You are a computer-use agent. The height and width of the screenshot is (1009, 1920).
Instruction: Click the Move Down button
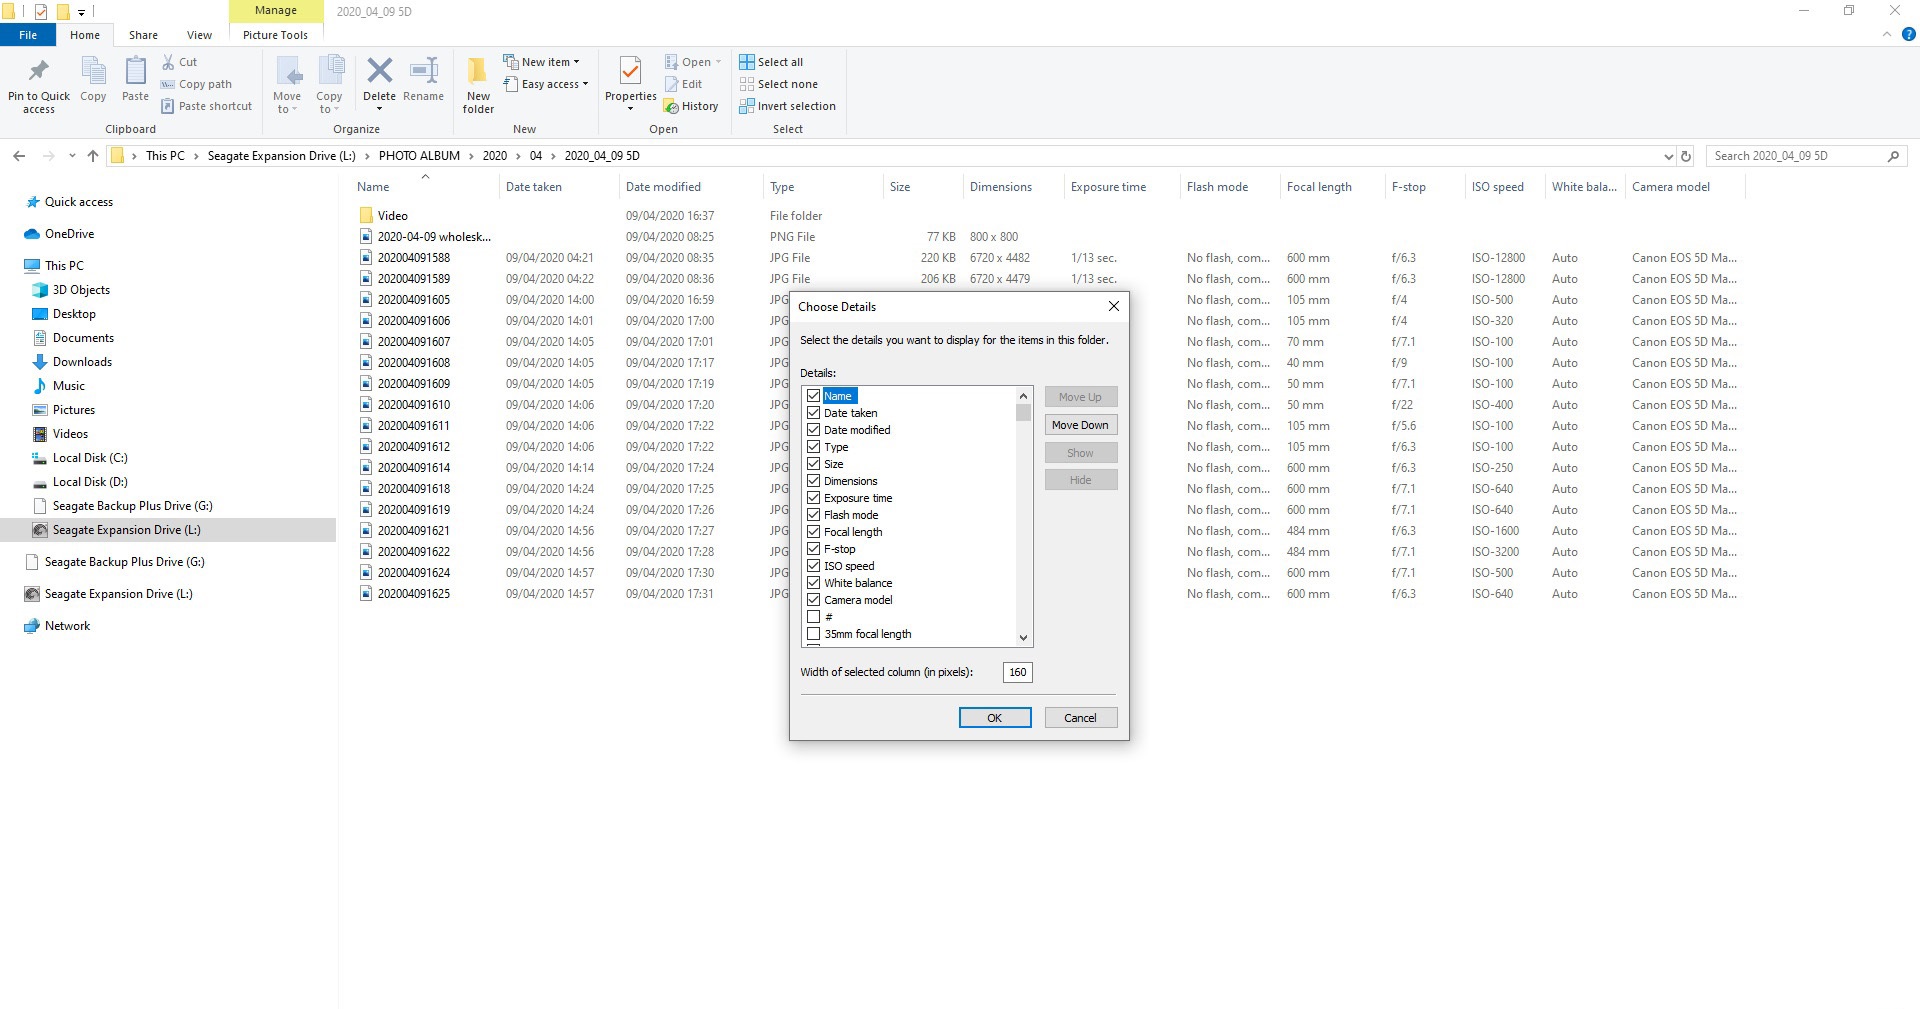[1080, 425]
